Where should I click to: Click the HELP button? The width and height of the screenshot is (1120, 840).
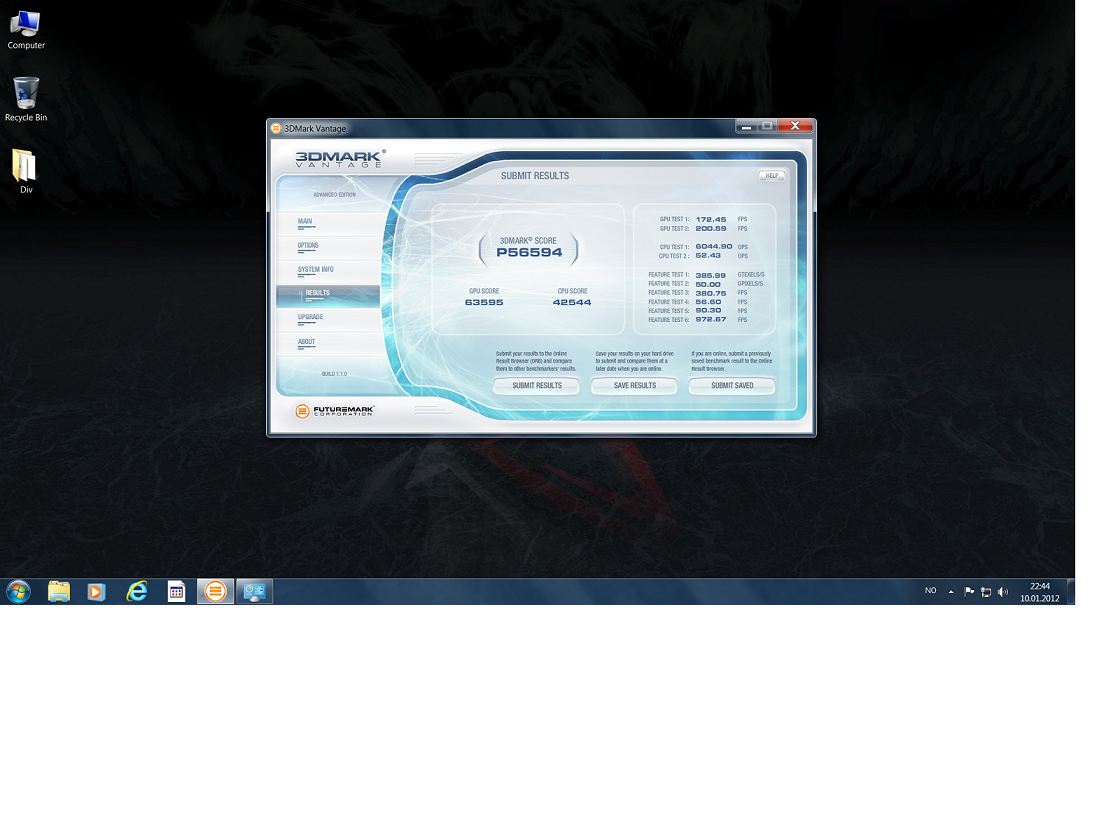pyautogui.click(x=771, y=176)
